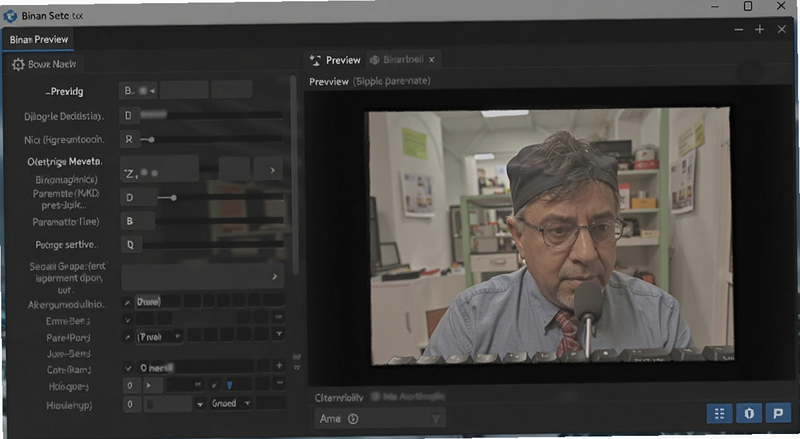
Task: Click the filter funnel icon in Ama field
Action: 436,419
